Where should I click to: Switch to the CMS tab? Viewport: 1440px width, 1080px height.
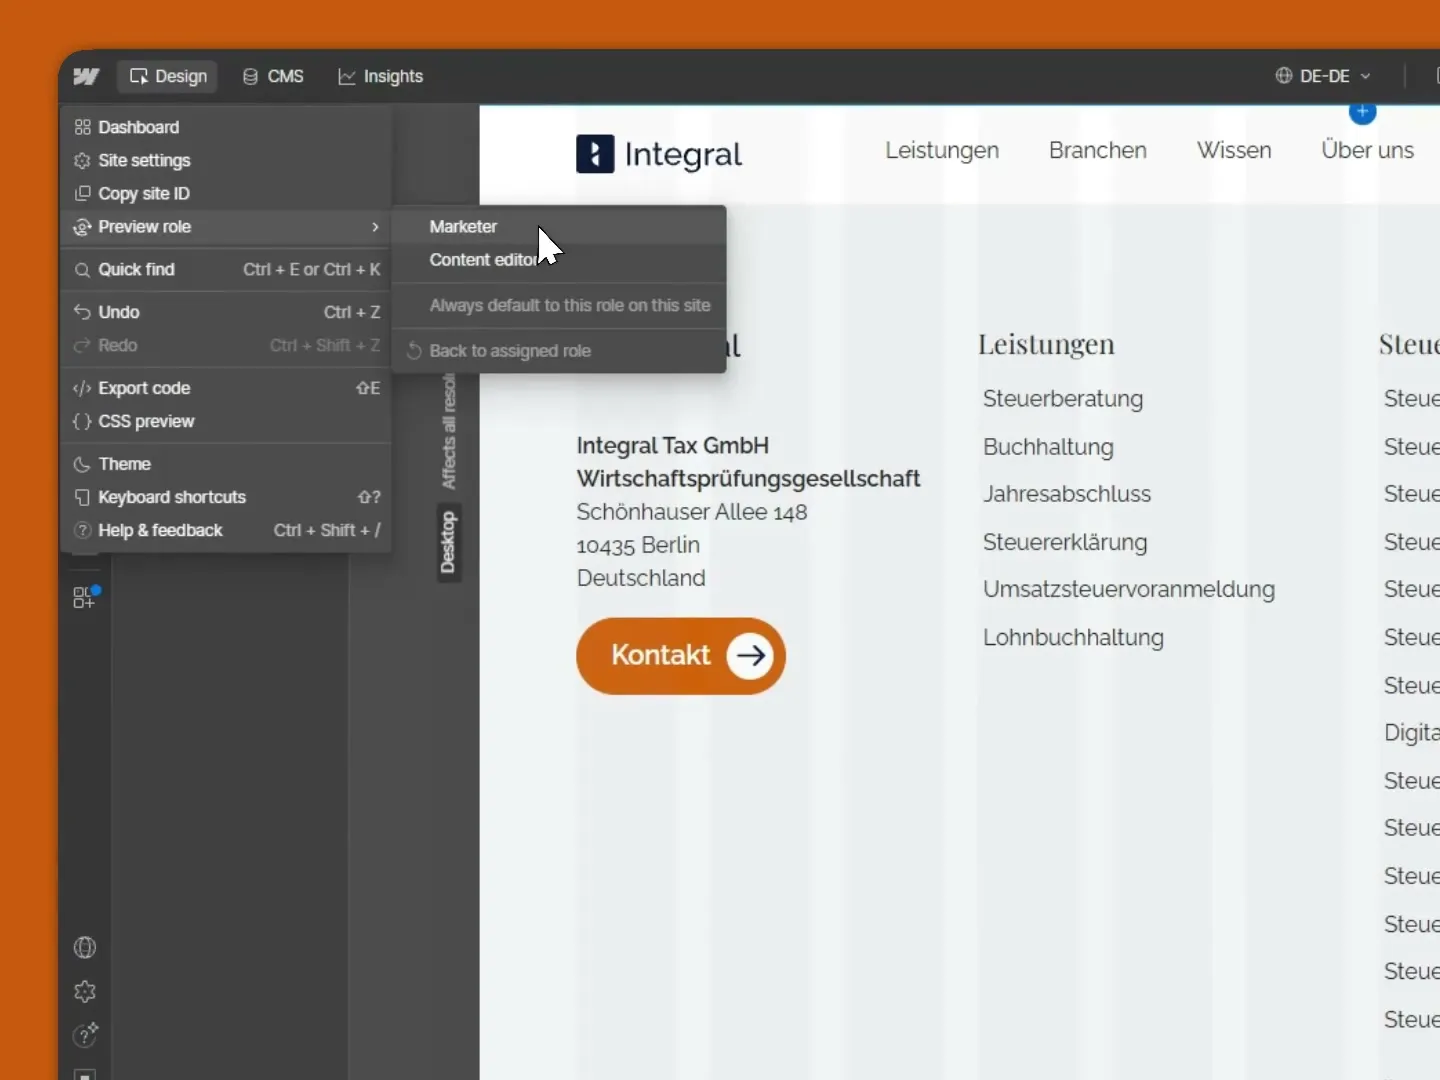click(x=273, y=76)
